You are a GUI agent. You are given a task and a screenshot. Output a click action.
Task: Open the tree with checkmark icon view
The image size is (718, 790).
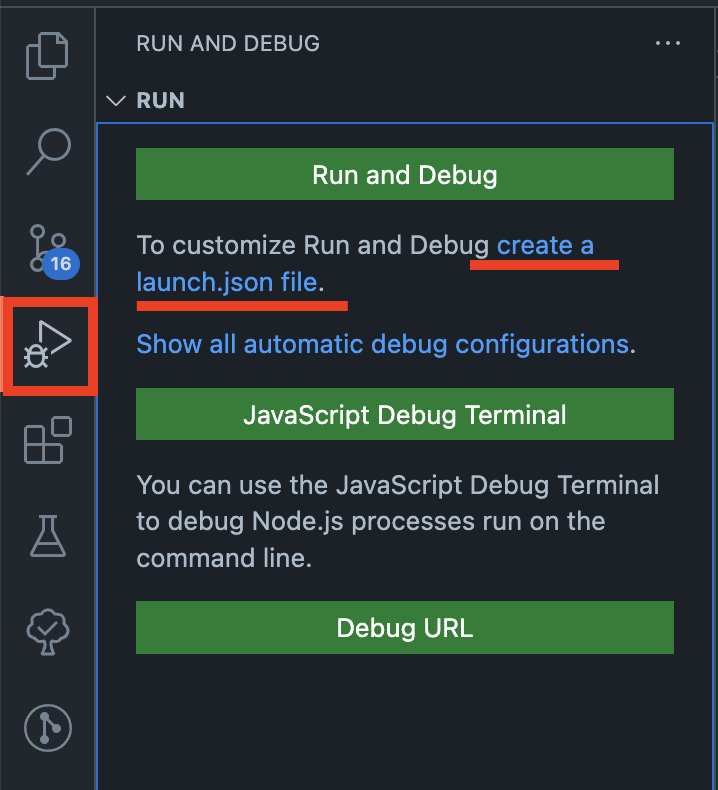click(48, 632)
